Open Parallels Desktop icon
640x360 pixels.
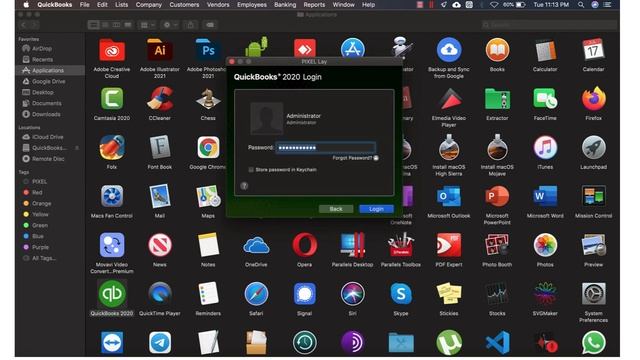tap(353, 245)
